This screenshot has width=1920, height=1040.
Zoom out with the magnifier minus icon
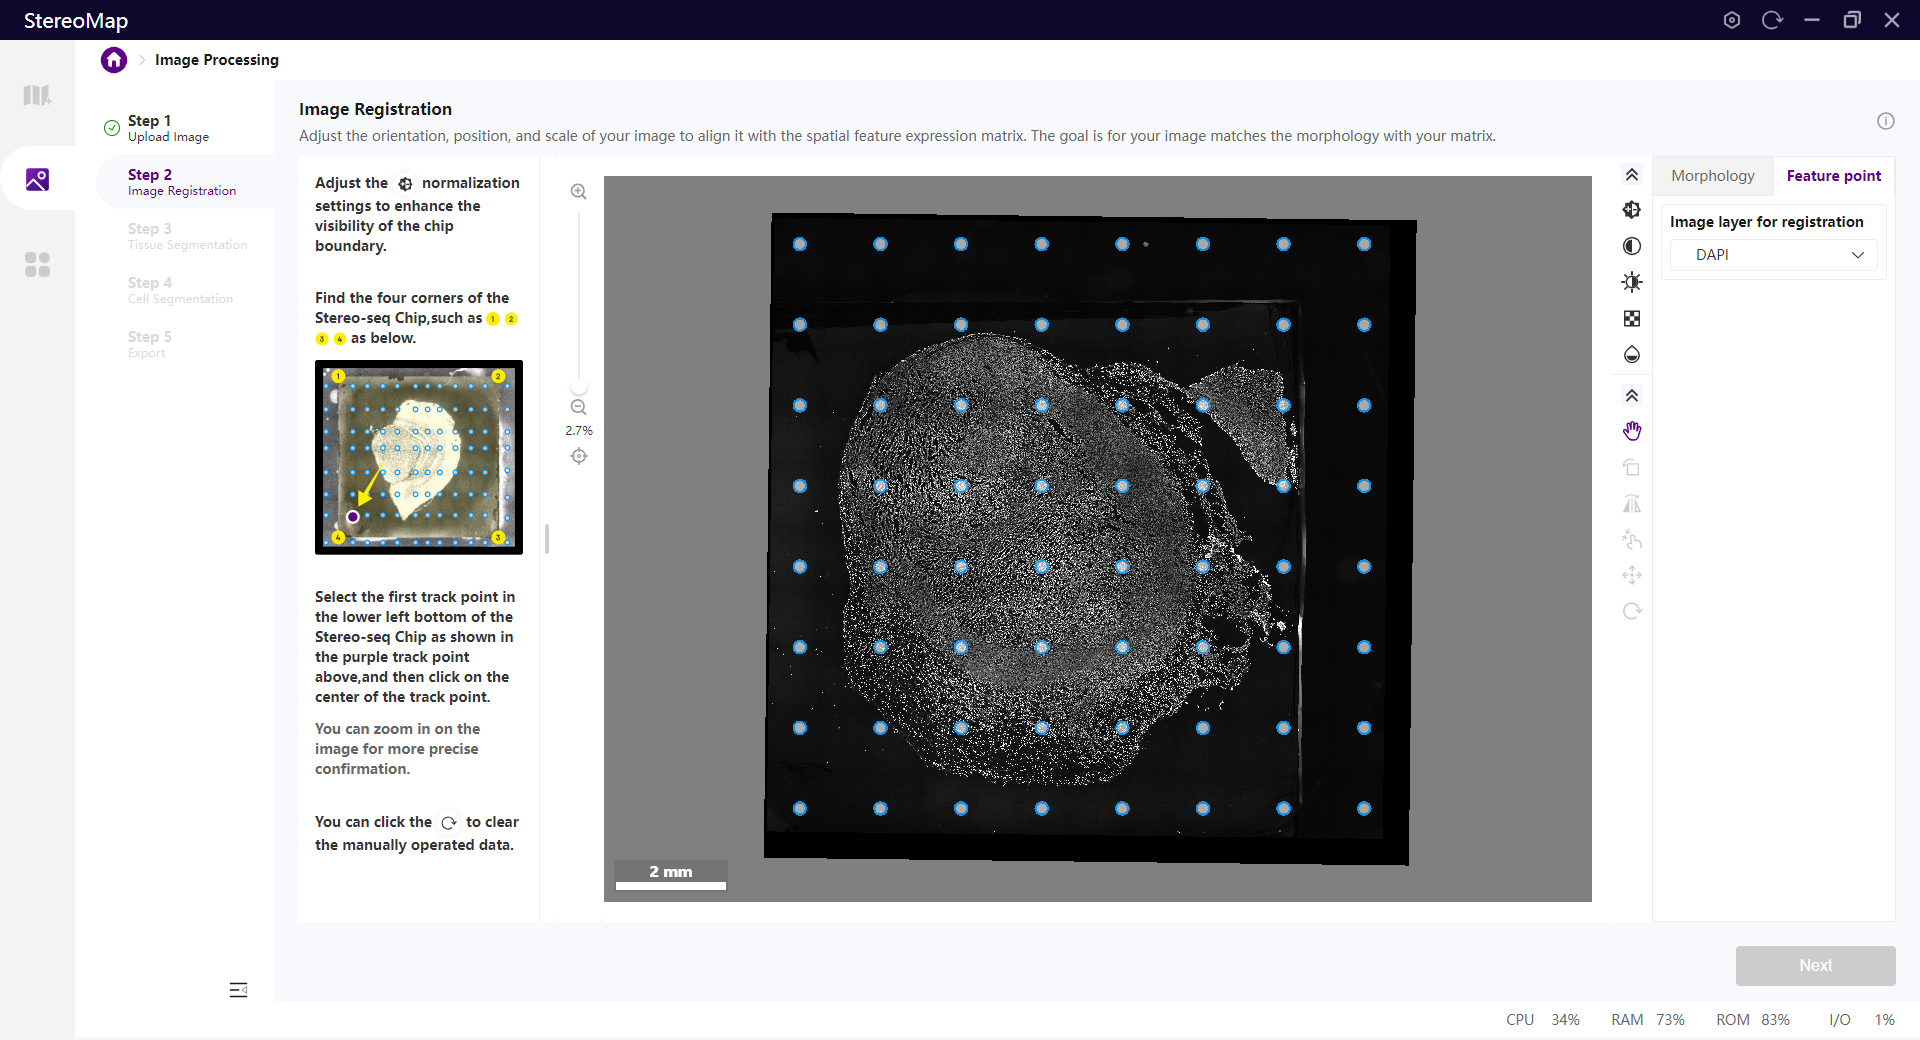579,408
